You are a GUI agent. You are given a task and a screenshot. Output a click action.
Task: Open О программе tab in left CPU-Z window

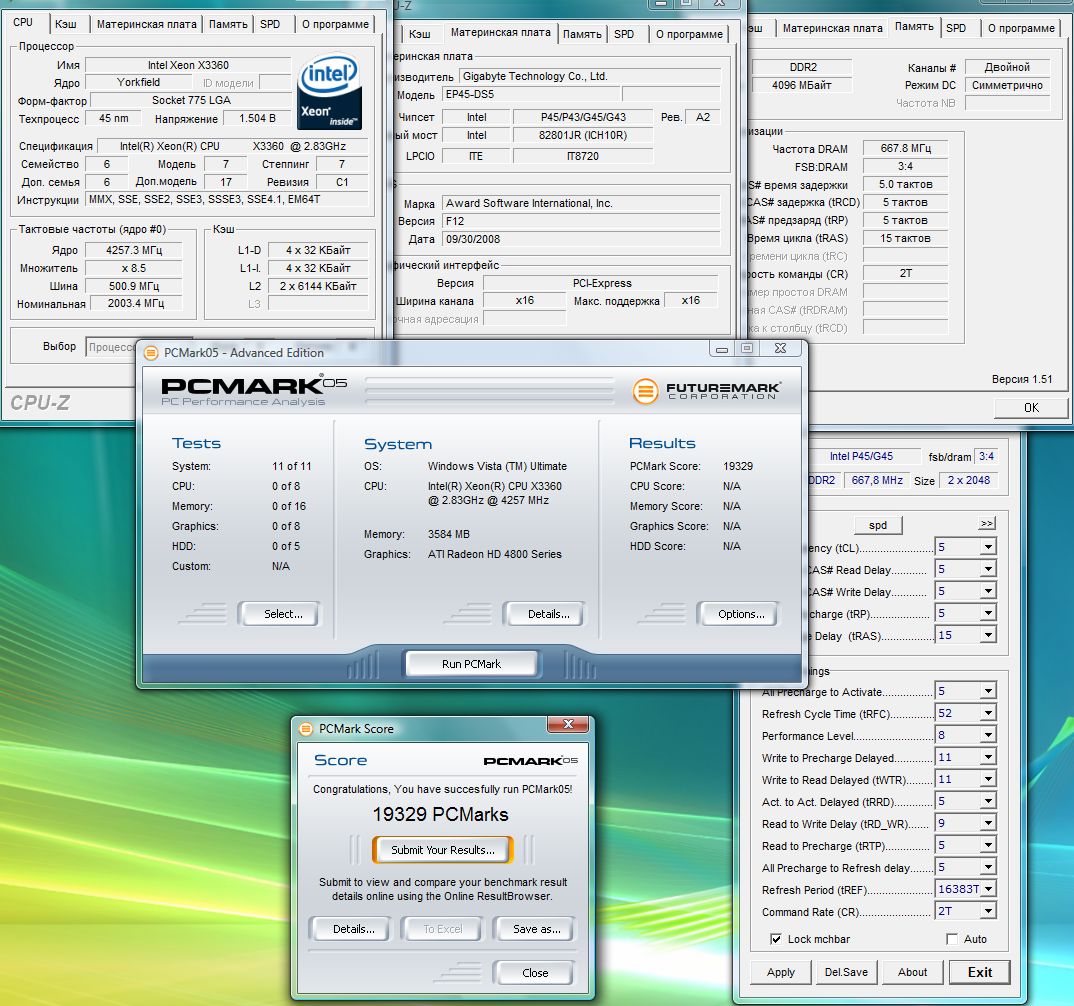(x=336, y=24)
